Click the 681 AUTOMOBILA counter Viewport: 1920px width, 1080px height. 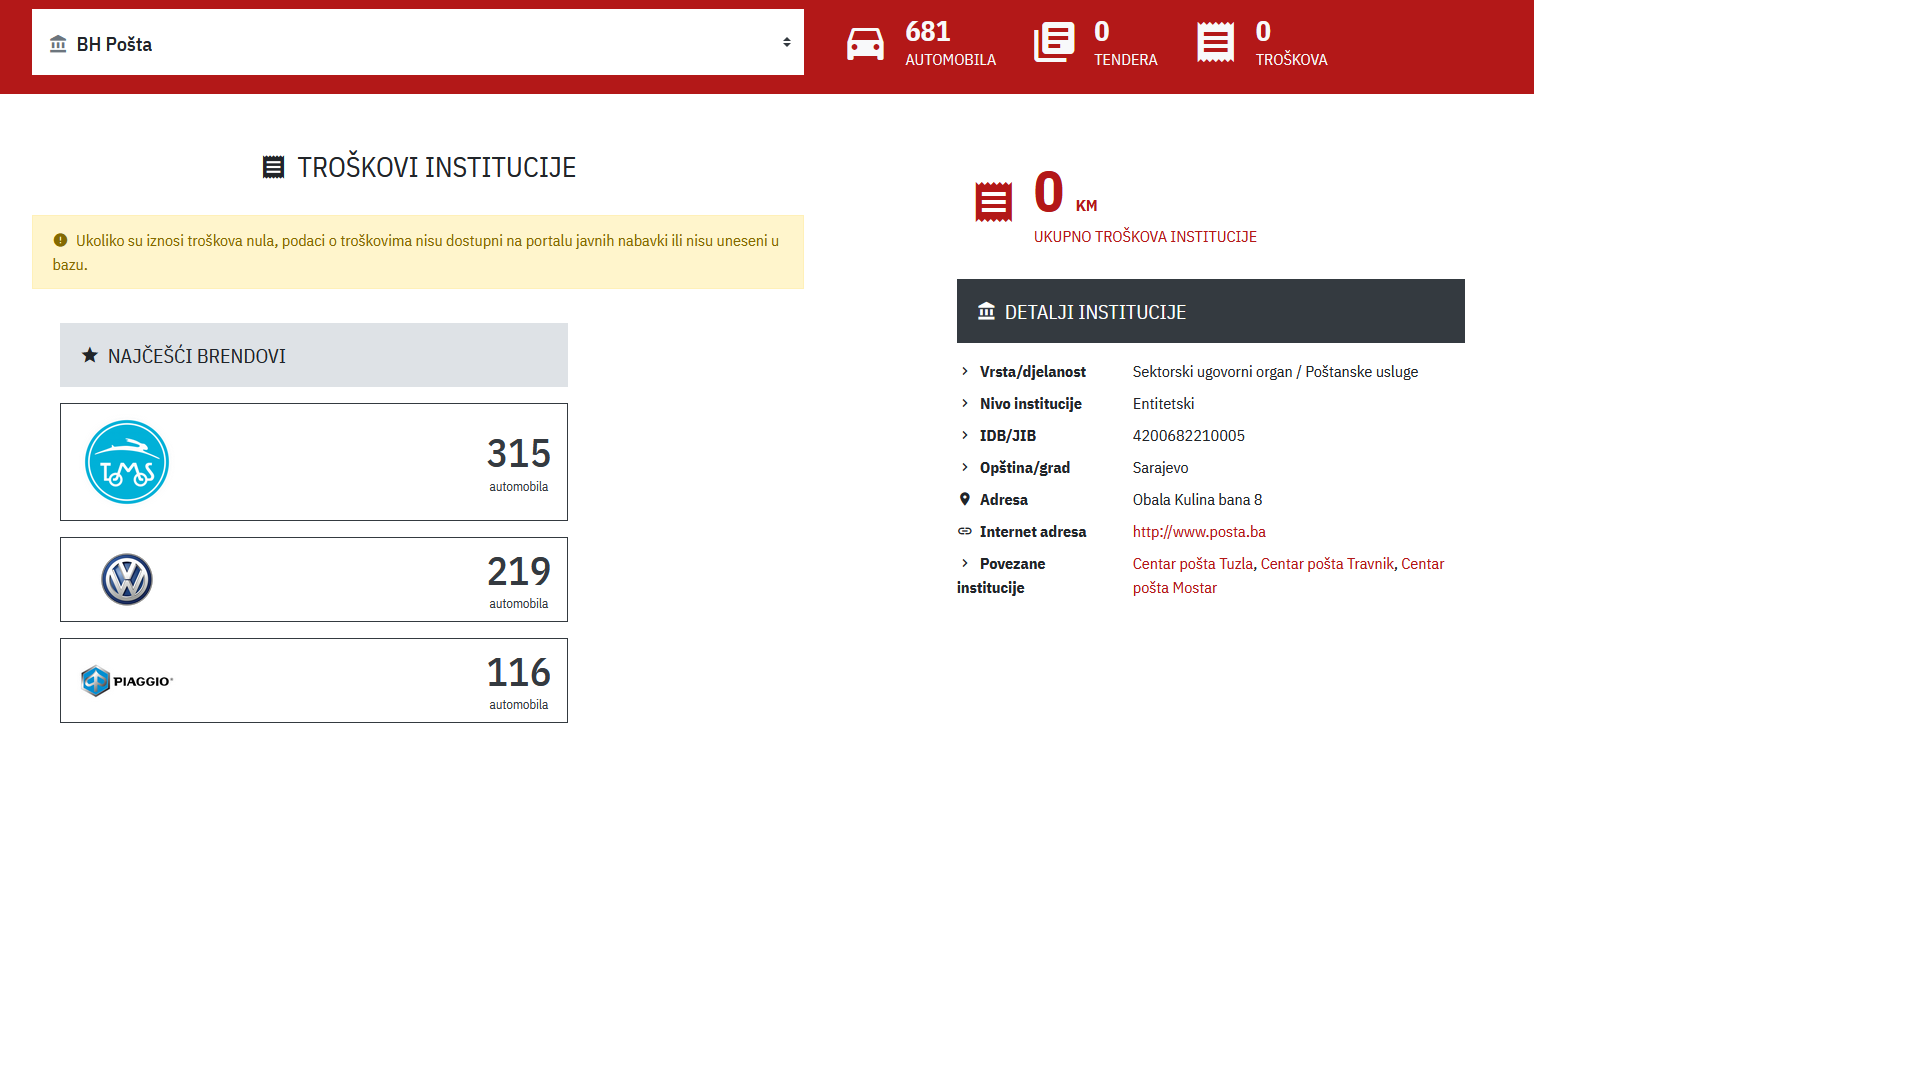950,44
